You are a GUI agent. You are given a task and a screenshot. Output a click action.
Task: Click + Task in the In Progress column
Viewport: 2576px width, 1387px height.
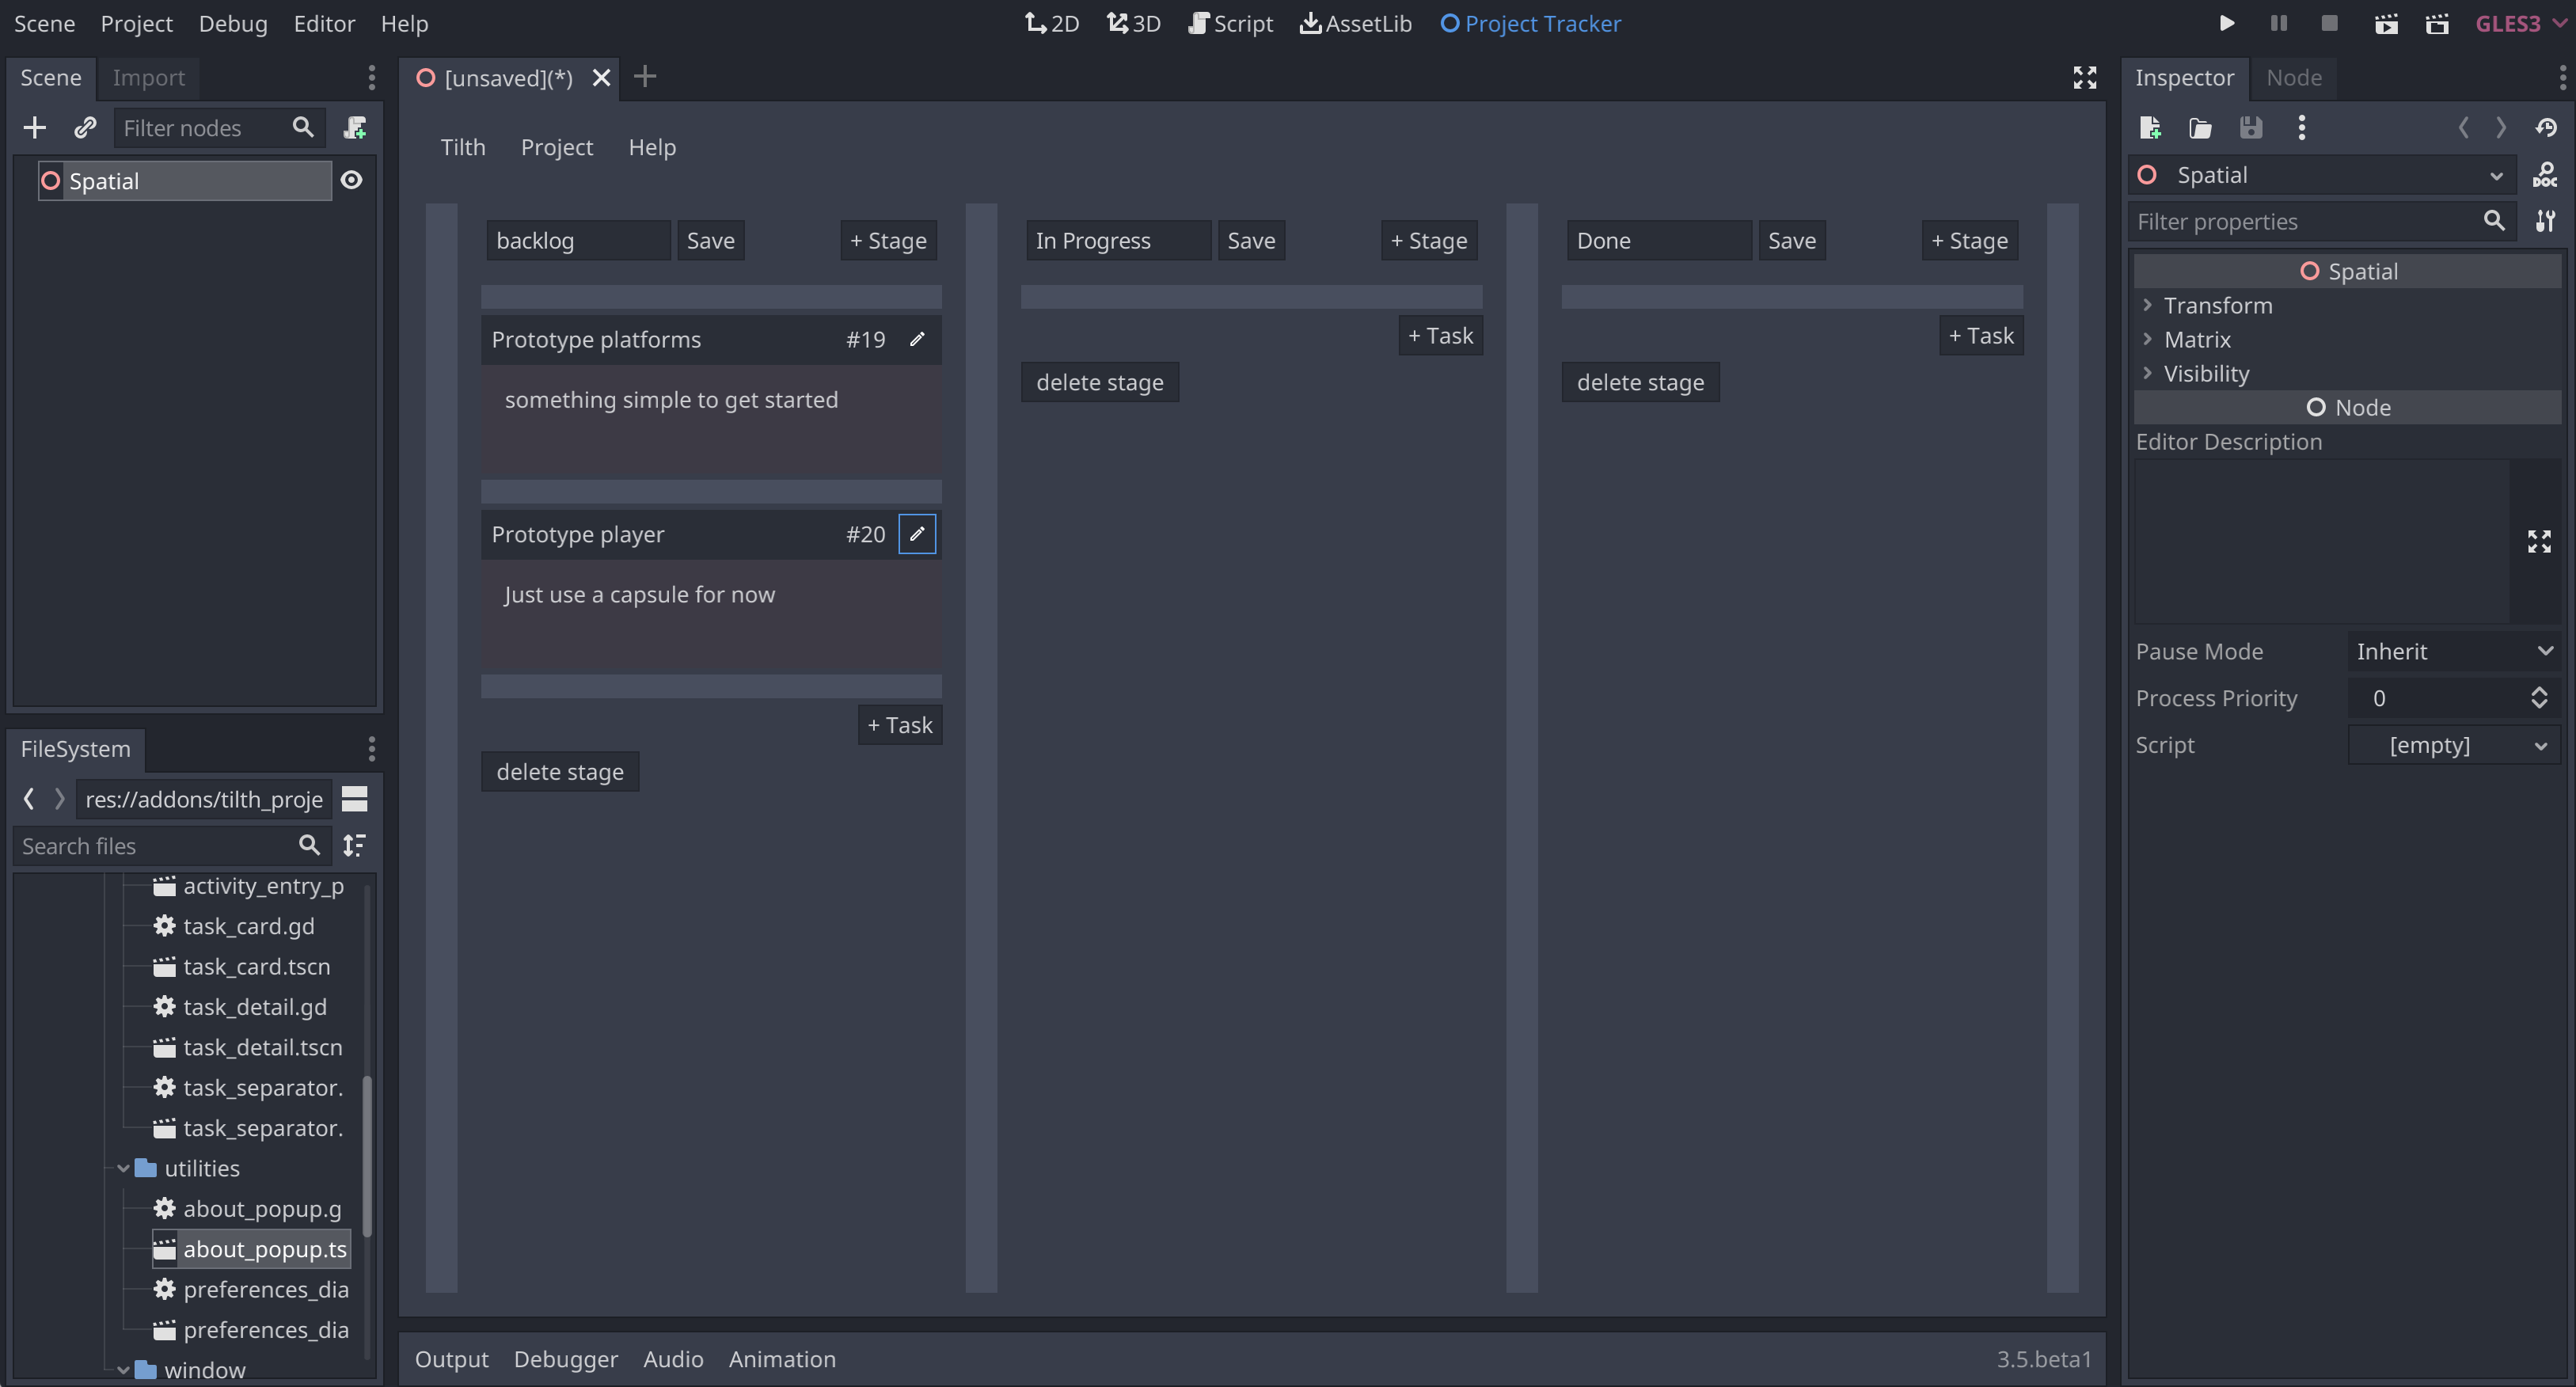coord(1440,336)
